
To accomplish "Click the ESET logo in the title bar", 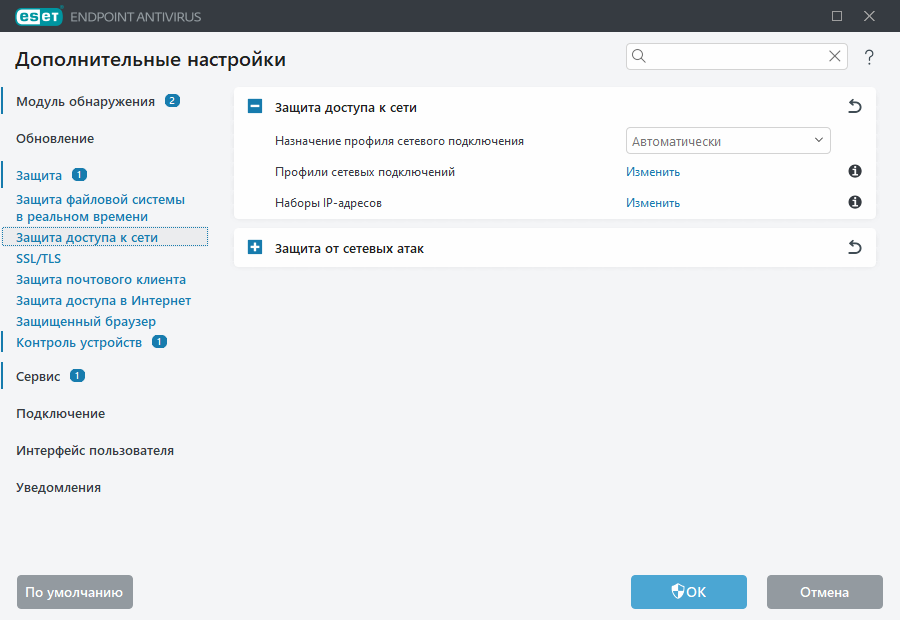I will pos(39,16).
